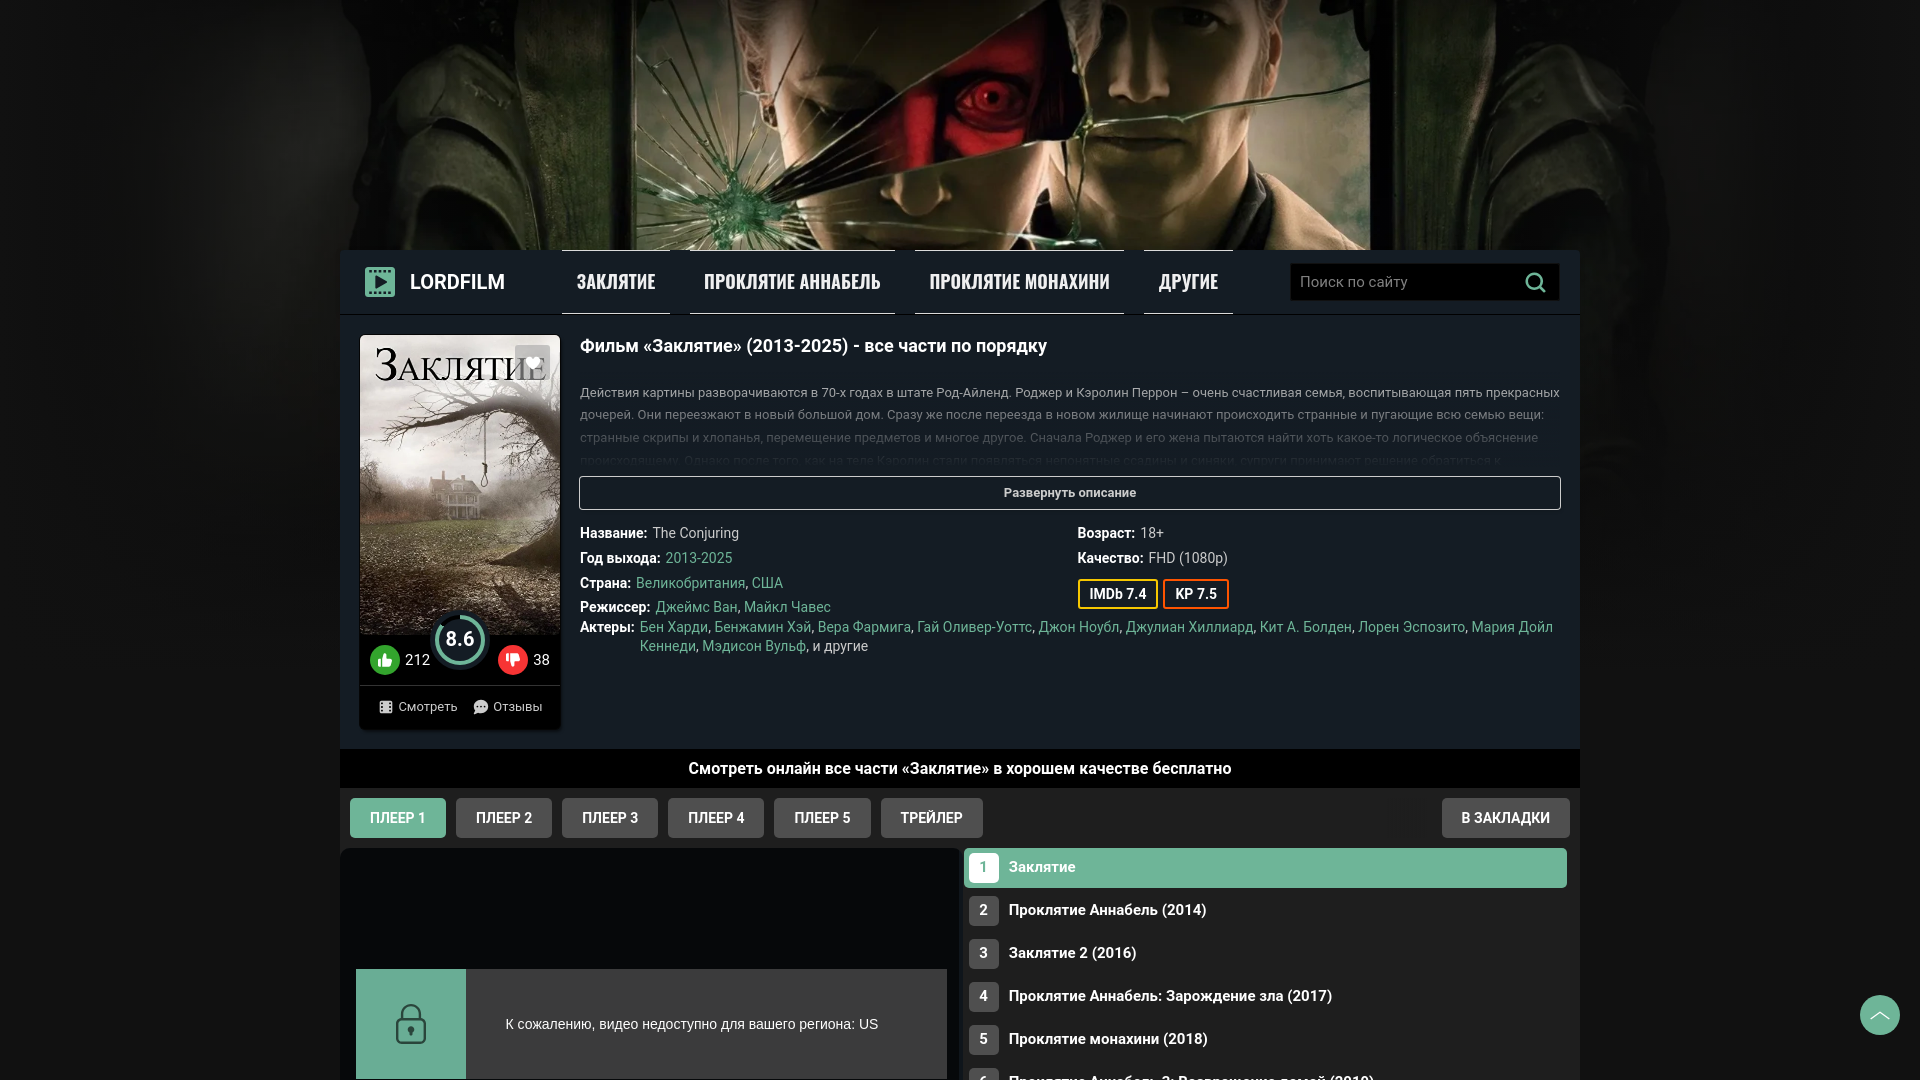Viewport: 1920px width, 1080px height.
Task: Open the ПРОКЛЯТИЕ МОНАХИНИ menu item
Action: (1019, 282)
